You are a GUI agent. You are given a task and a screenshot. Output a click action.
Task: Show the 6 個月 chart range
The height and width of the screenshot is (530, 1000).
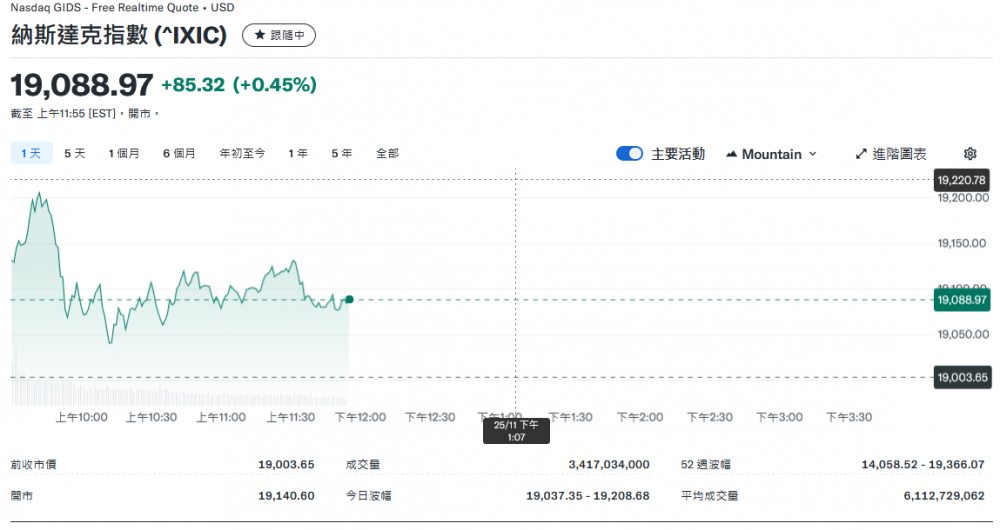click(179, 153)
